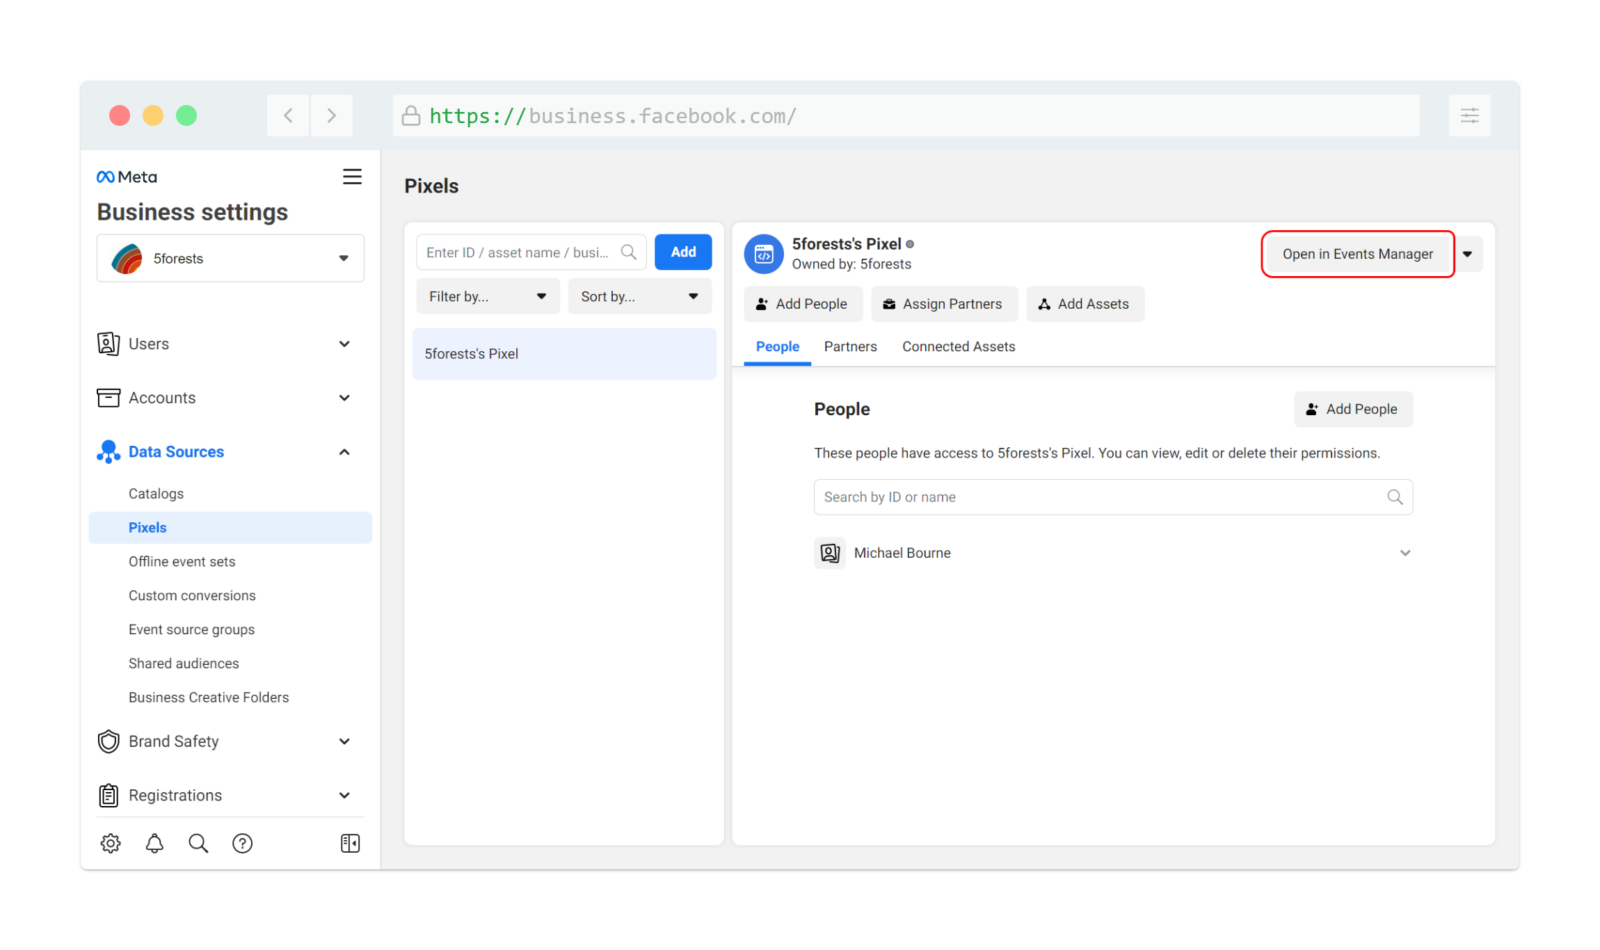Click Assign Partners button
This screenshot has width=1600, height=950.
pyautogui.click(x=944, y=304)
